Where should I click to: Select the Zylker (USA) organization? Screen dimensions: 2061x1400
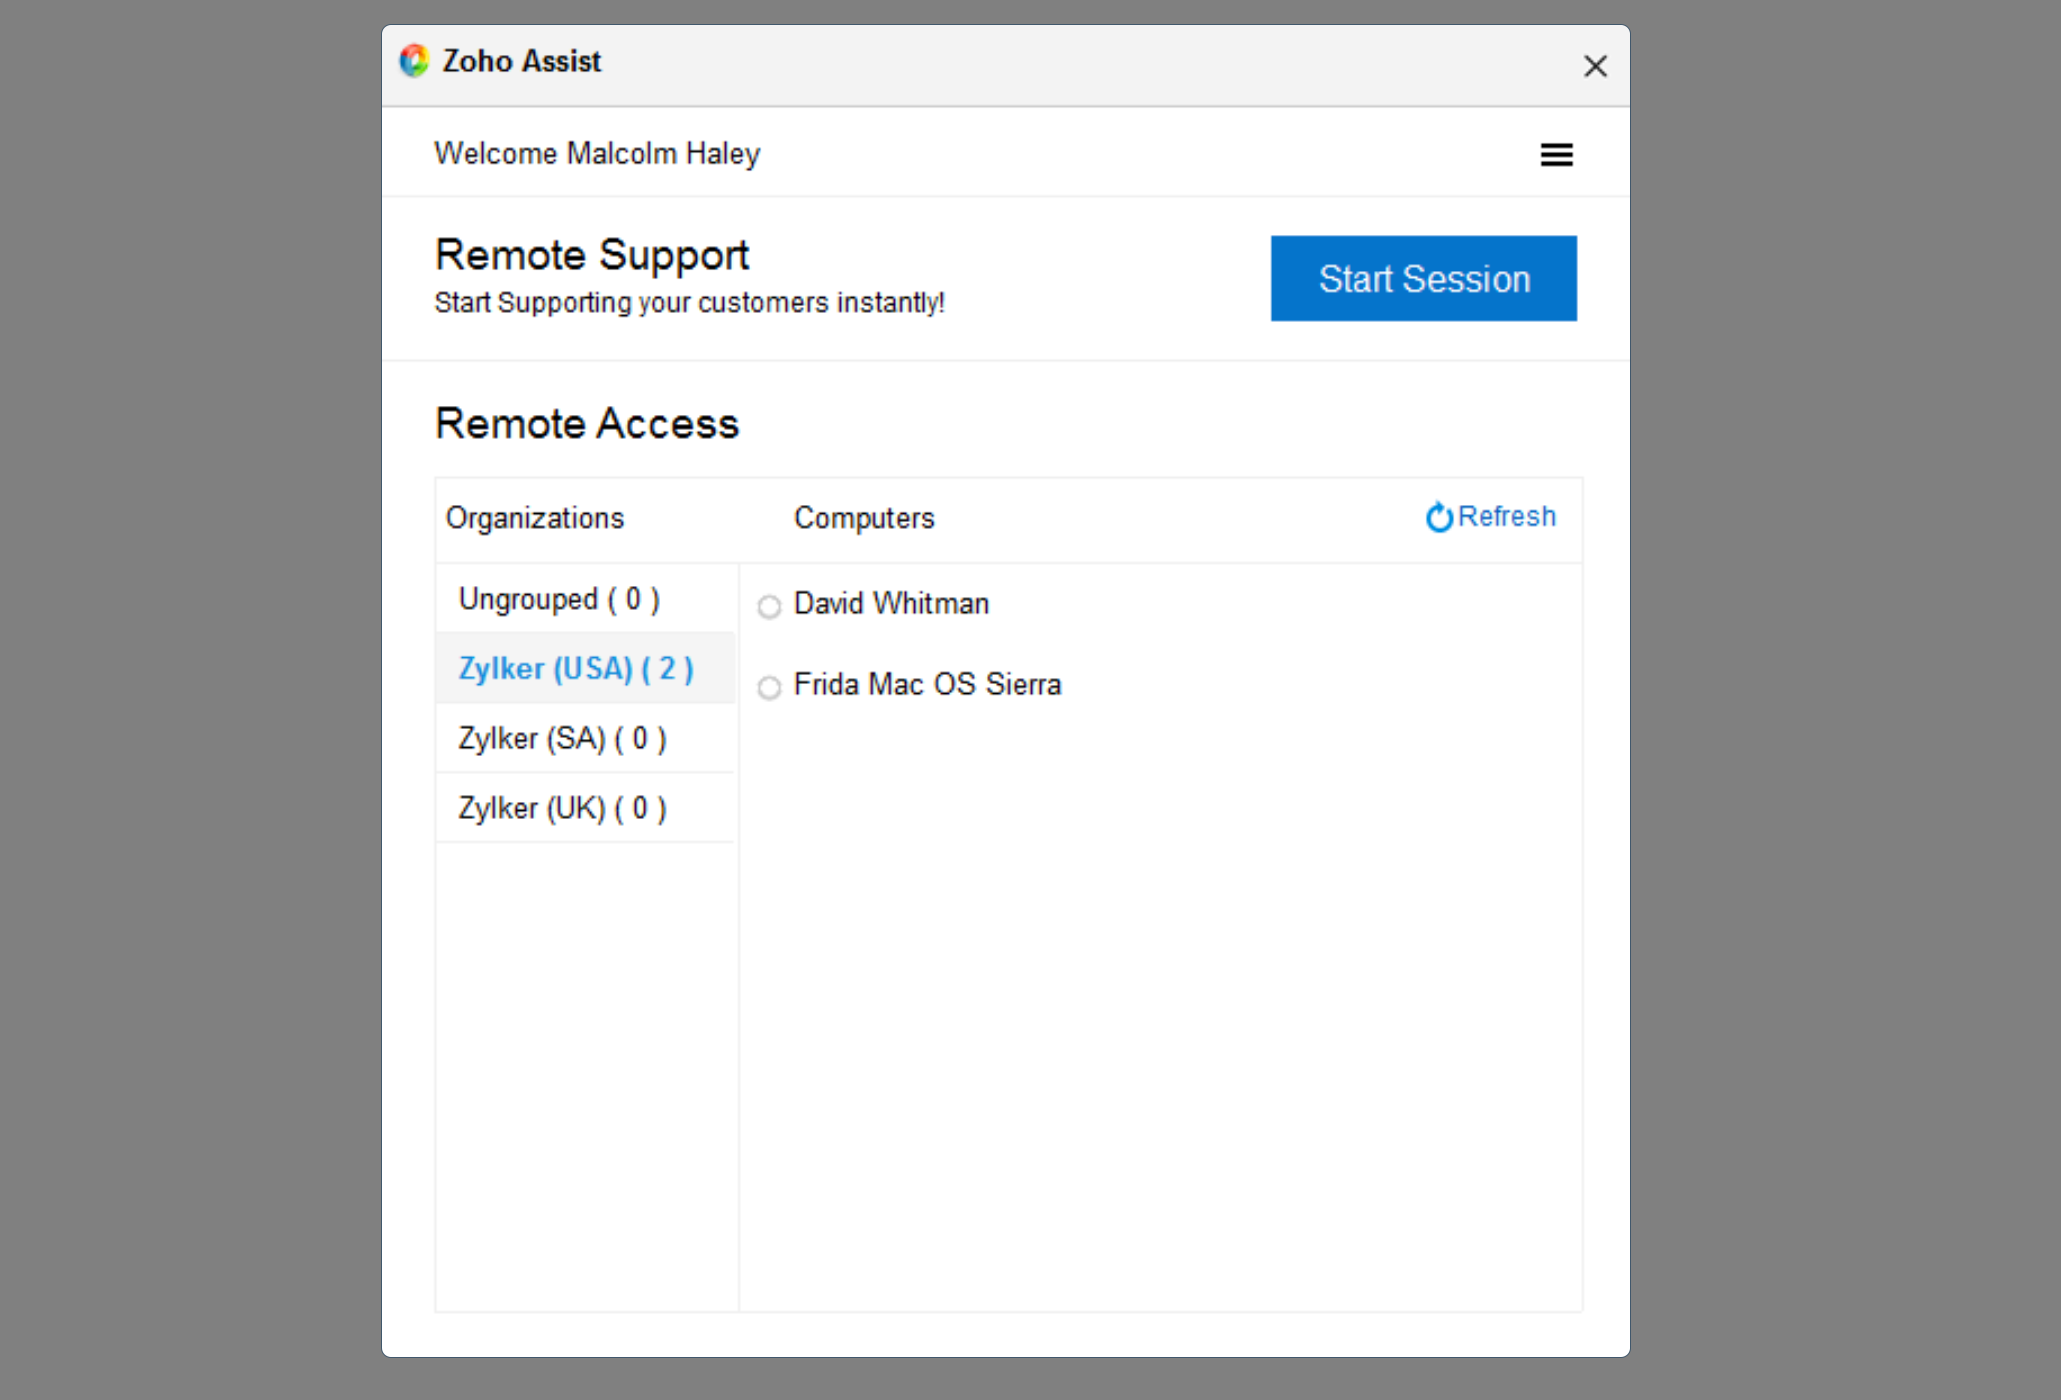574,668
